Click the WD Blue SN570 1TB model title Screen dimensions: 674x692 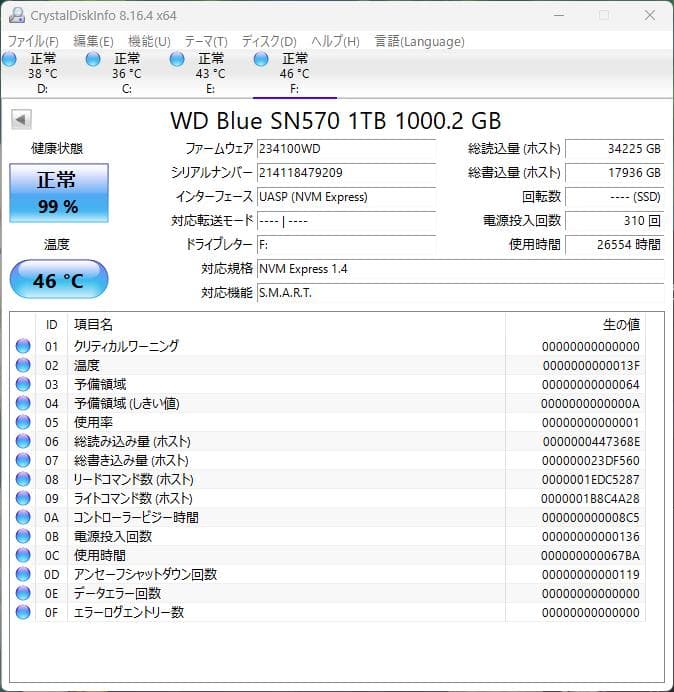pyautogui.click(x=336, y=120)
